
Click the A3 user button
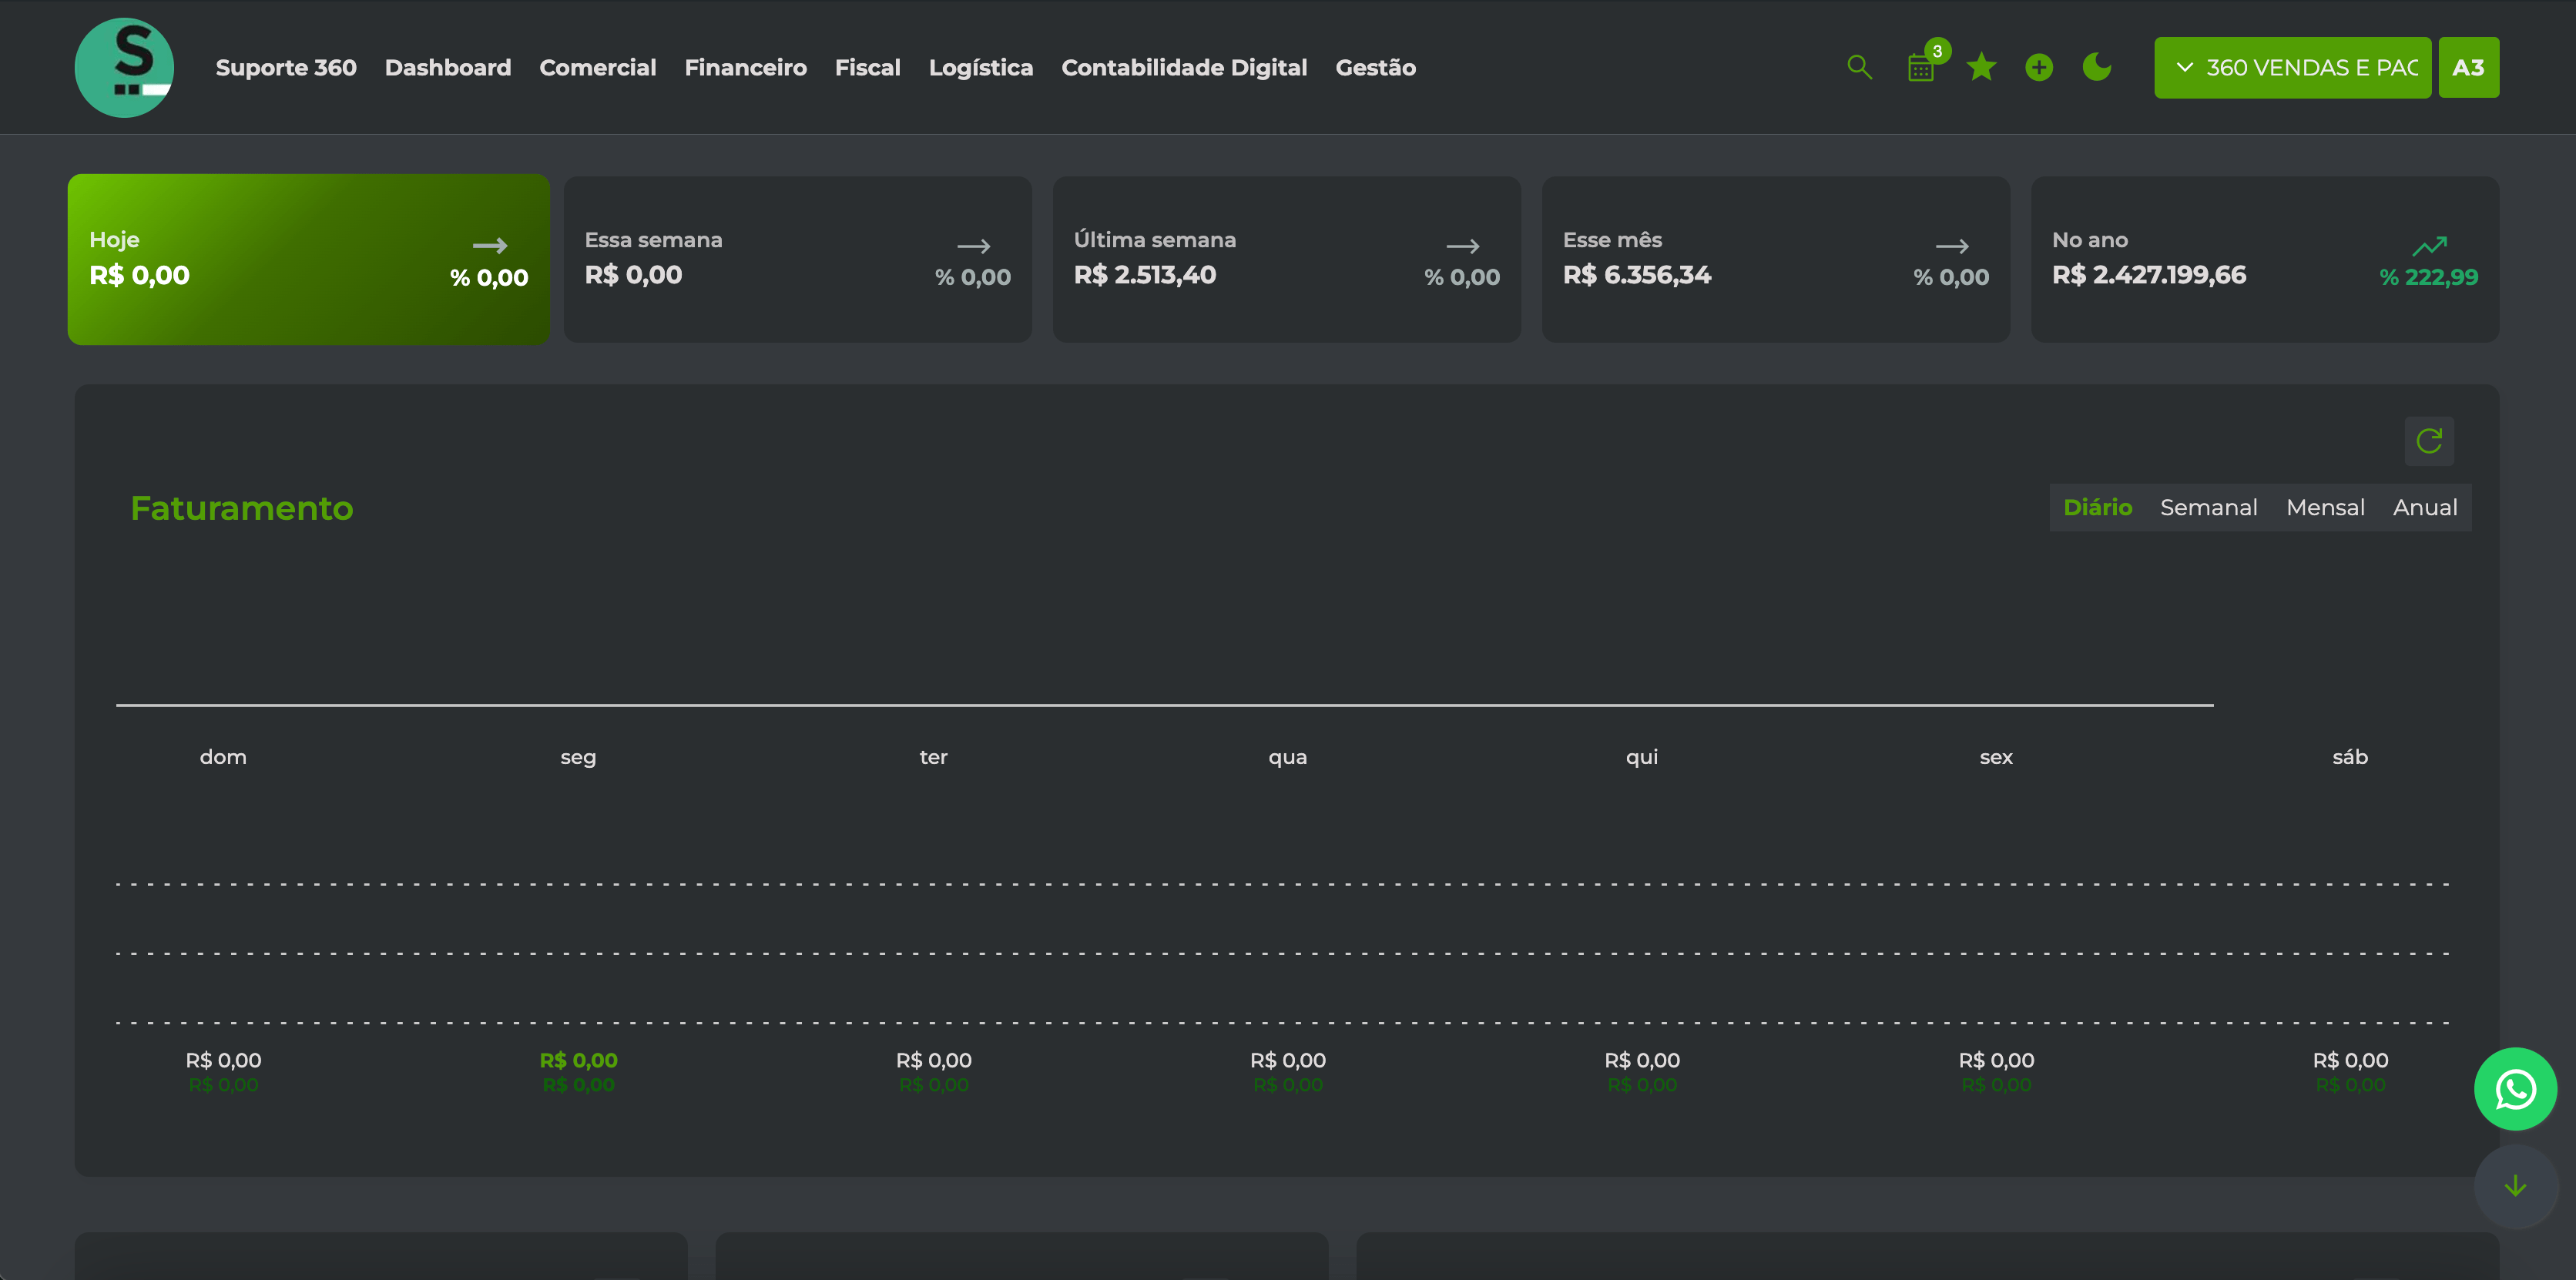(x=2468, y=67)
